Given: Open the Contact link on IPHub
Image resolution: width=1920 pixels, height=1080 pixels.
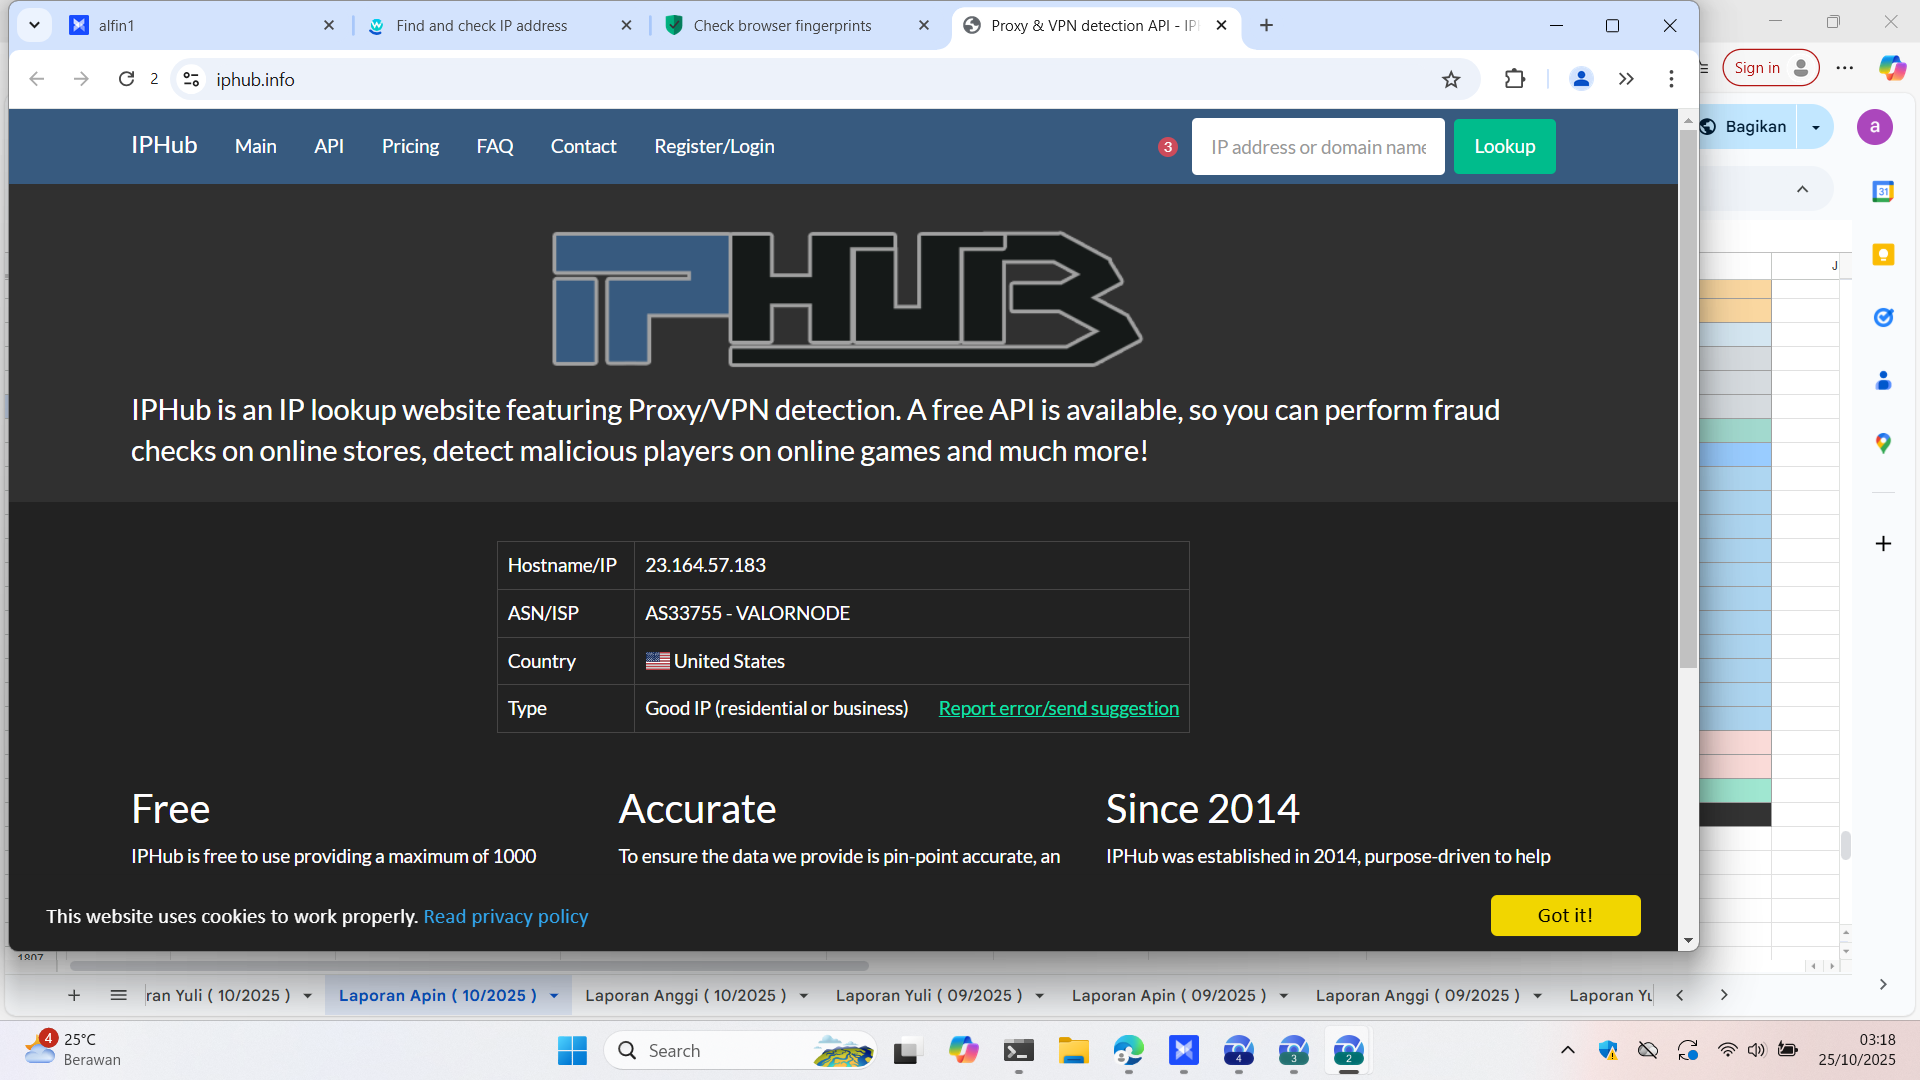Looking at the screenshot, I should coord(583,146).
